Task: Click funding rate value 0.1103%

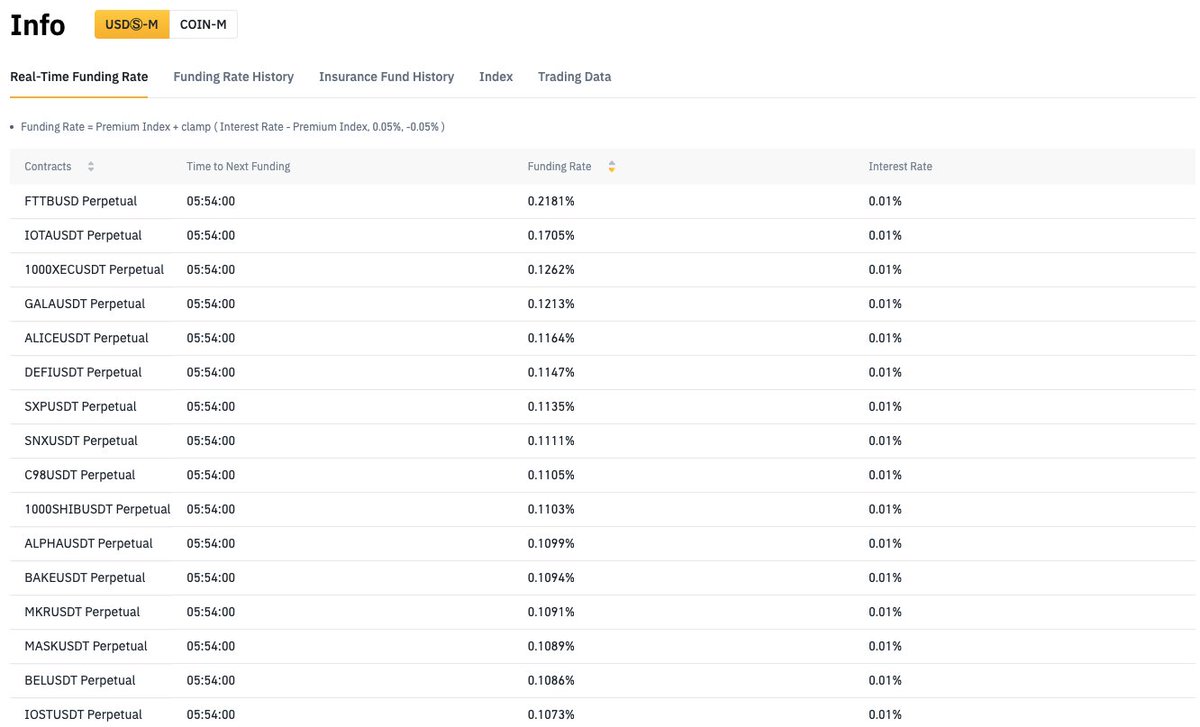Action: (x=551, y=509)
